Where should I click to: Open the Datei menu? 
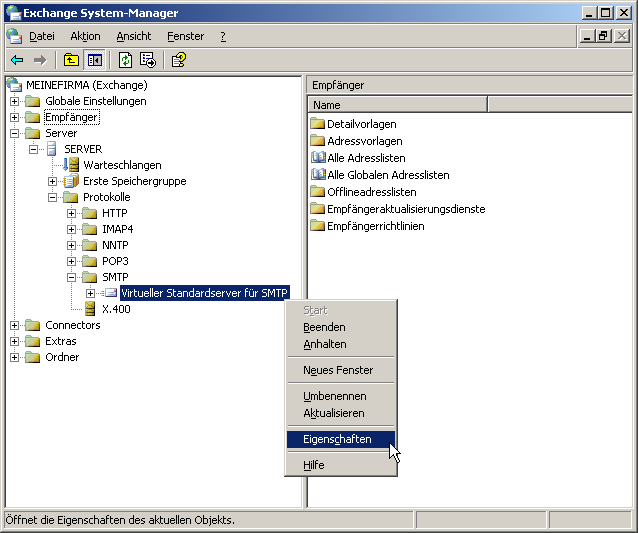42,36
